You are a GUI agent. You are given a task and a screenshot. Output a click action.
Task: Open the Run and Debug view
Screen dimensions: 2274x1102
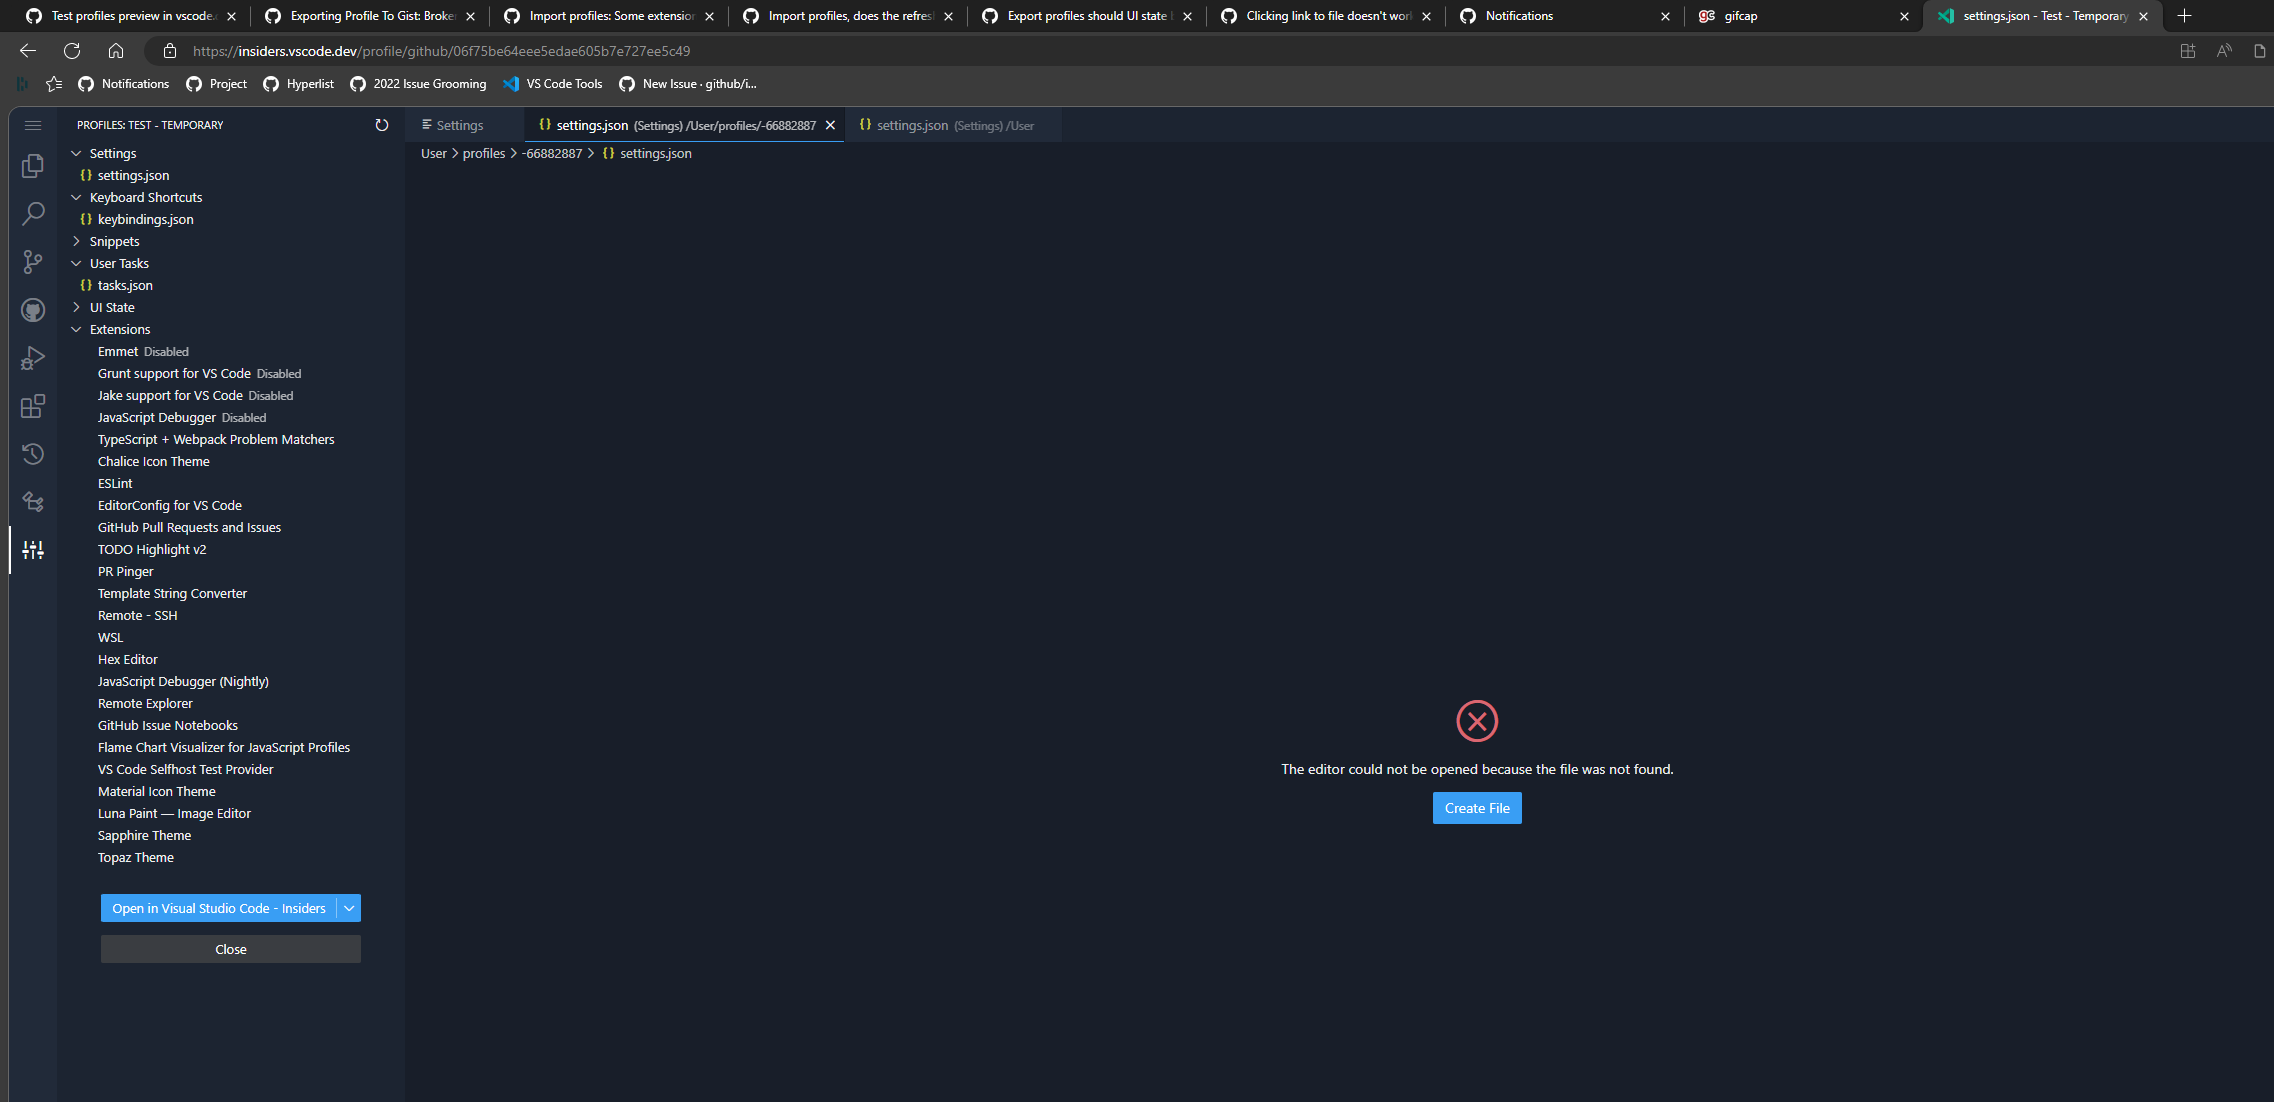[x=33, y=357]
